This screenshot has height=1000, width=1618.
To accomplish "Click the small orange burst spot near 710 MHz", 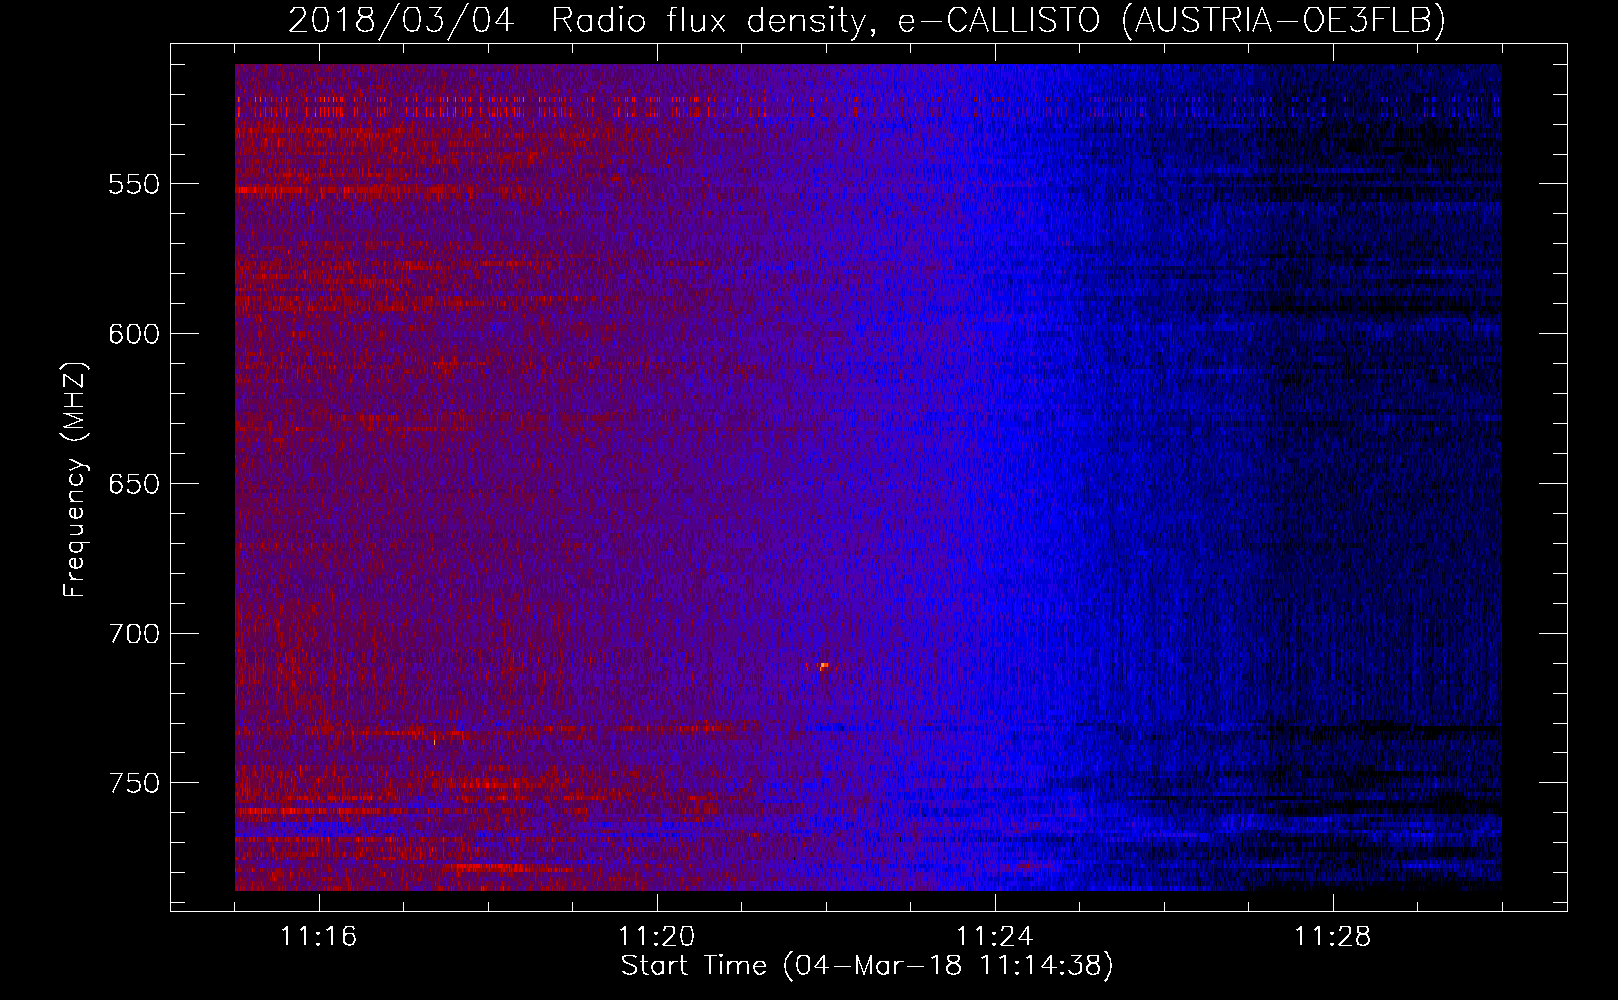I will point(822,665).
